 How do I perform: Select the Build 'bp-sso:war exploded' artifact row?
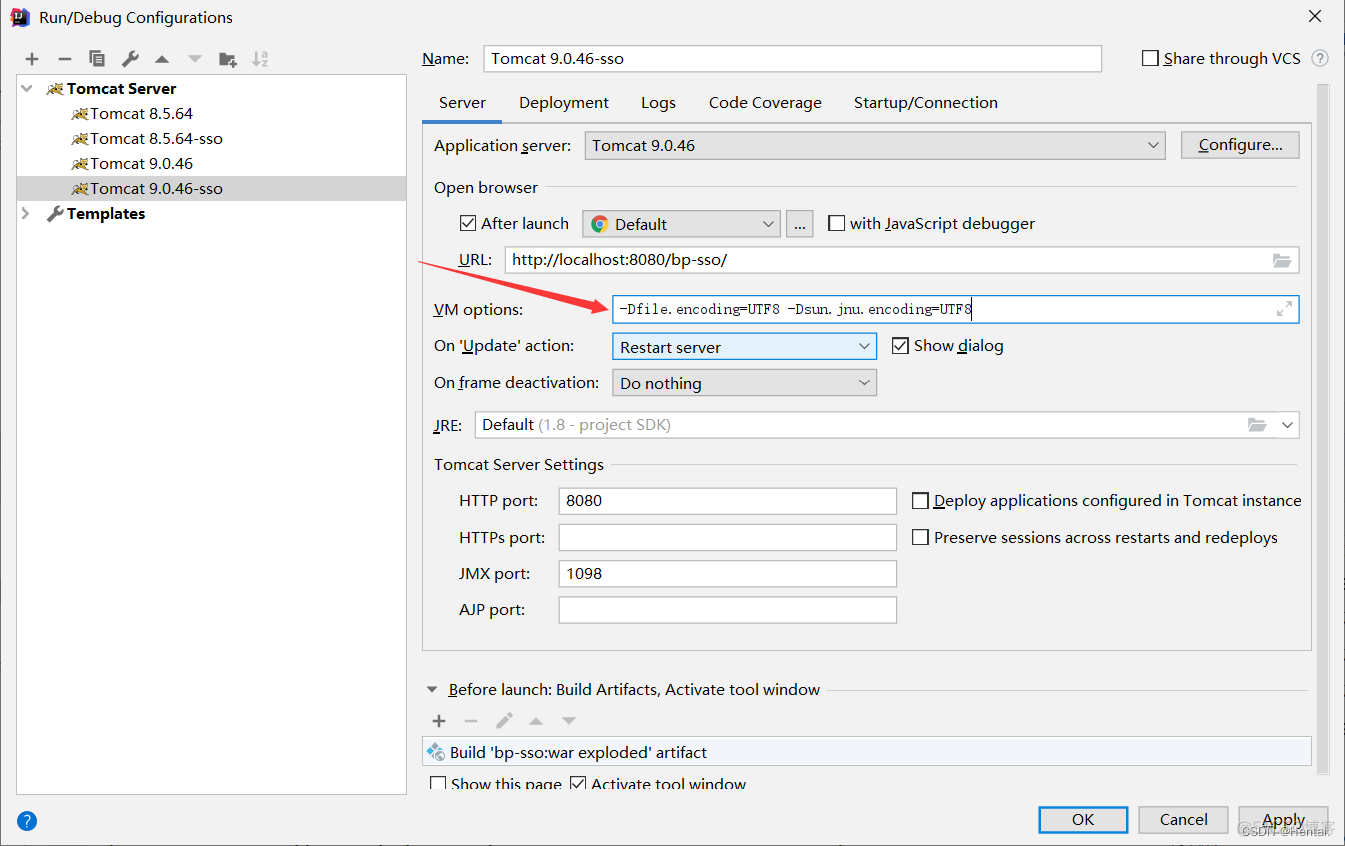867,752
